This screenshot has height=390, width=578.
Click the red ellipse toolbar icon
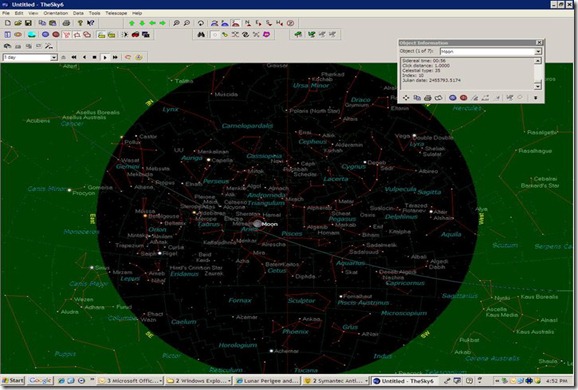tap(56, 34)
